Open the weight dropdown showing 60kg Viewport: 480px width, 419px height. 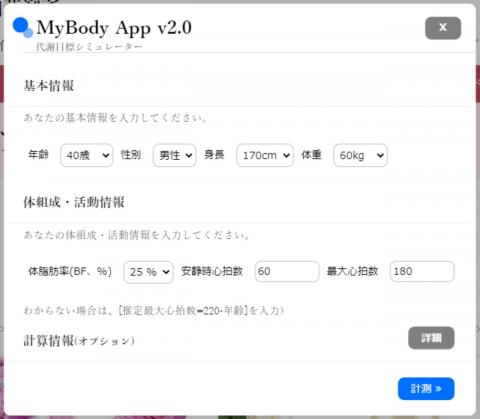click(x=360, y=155)
